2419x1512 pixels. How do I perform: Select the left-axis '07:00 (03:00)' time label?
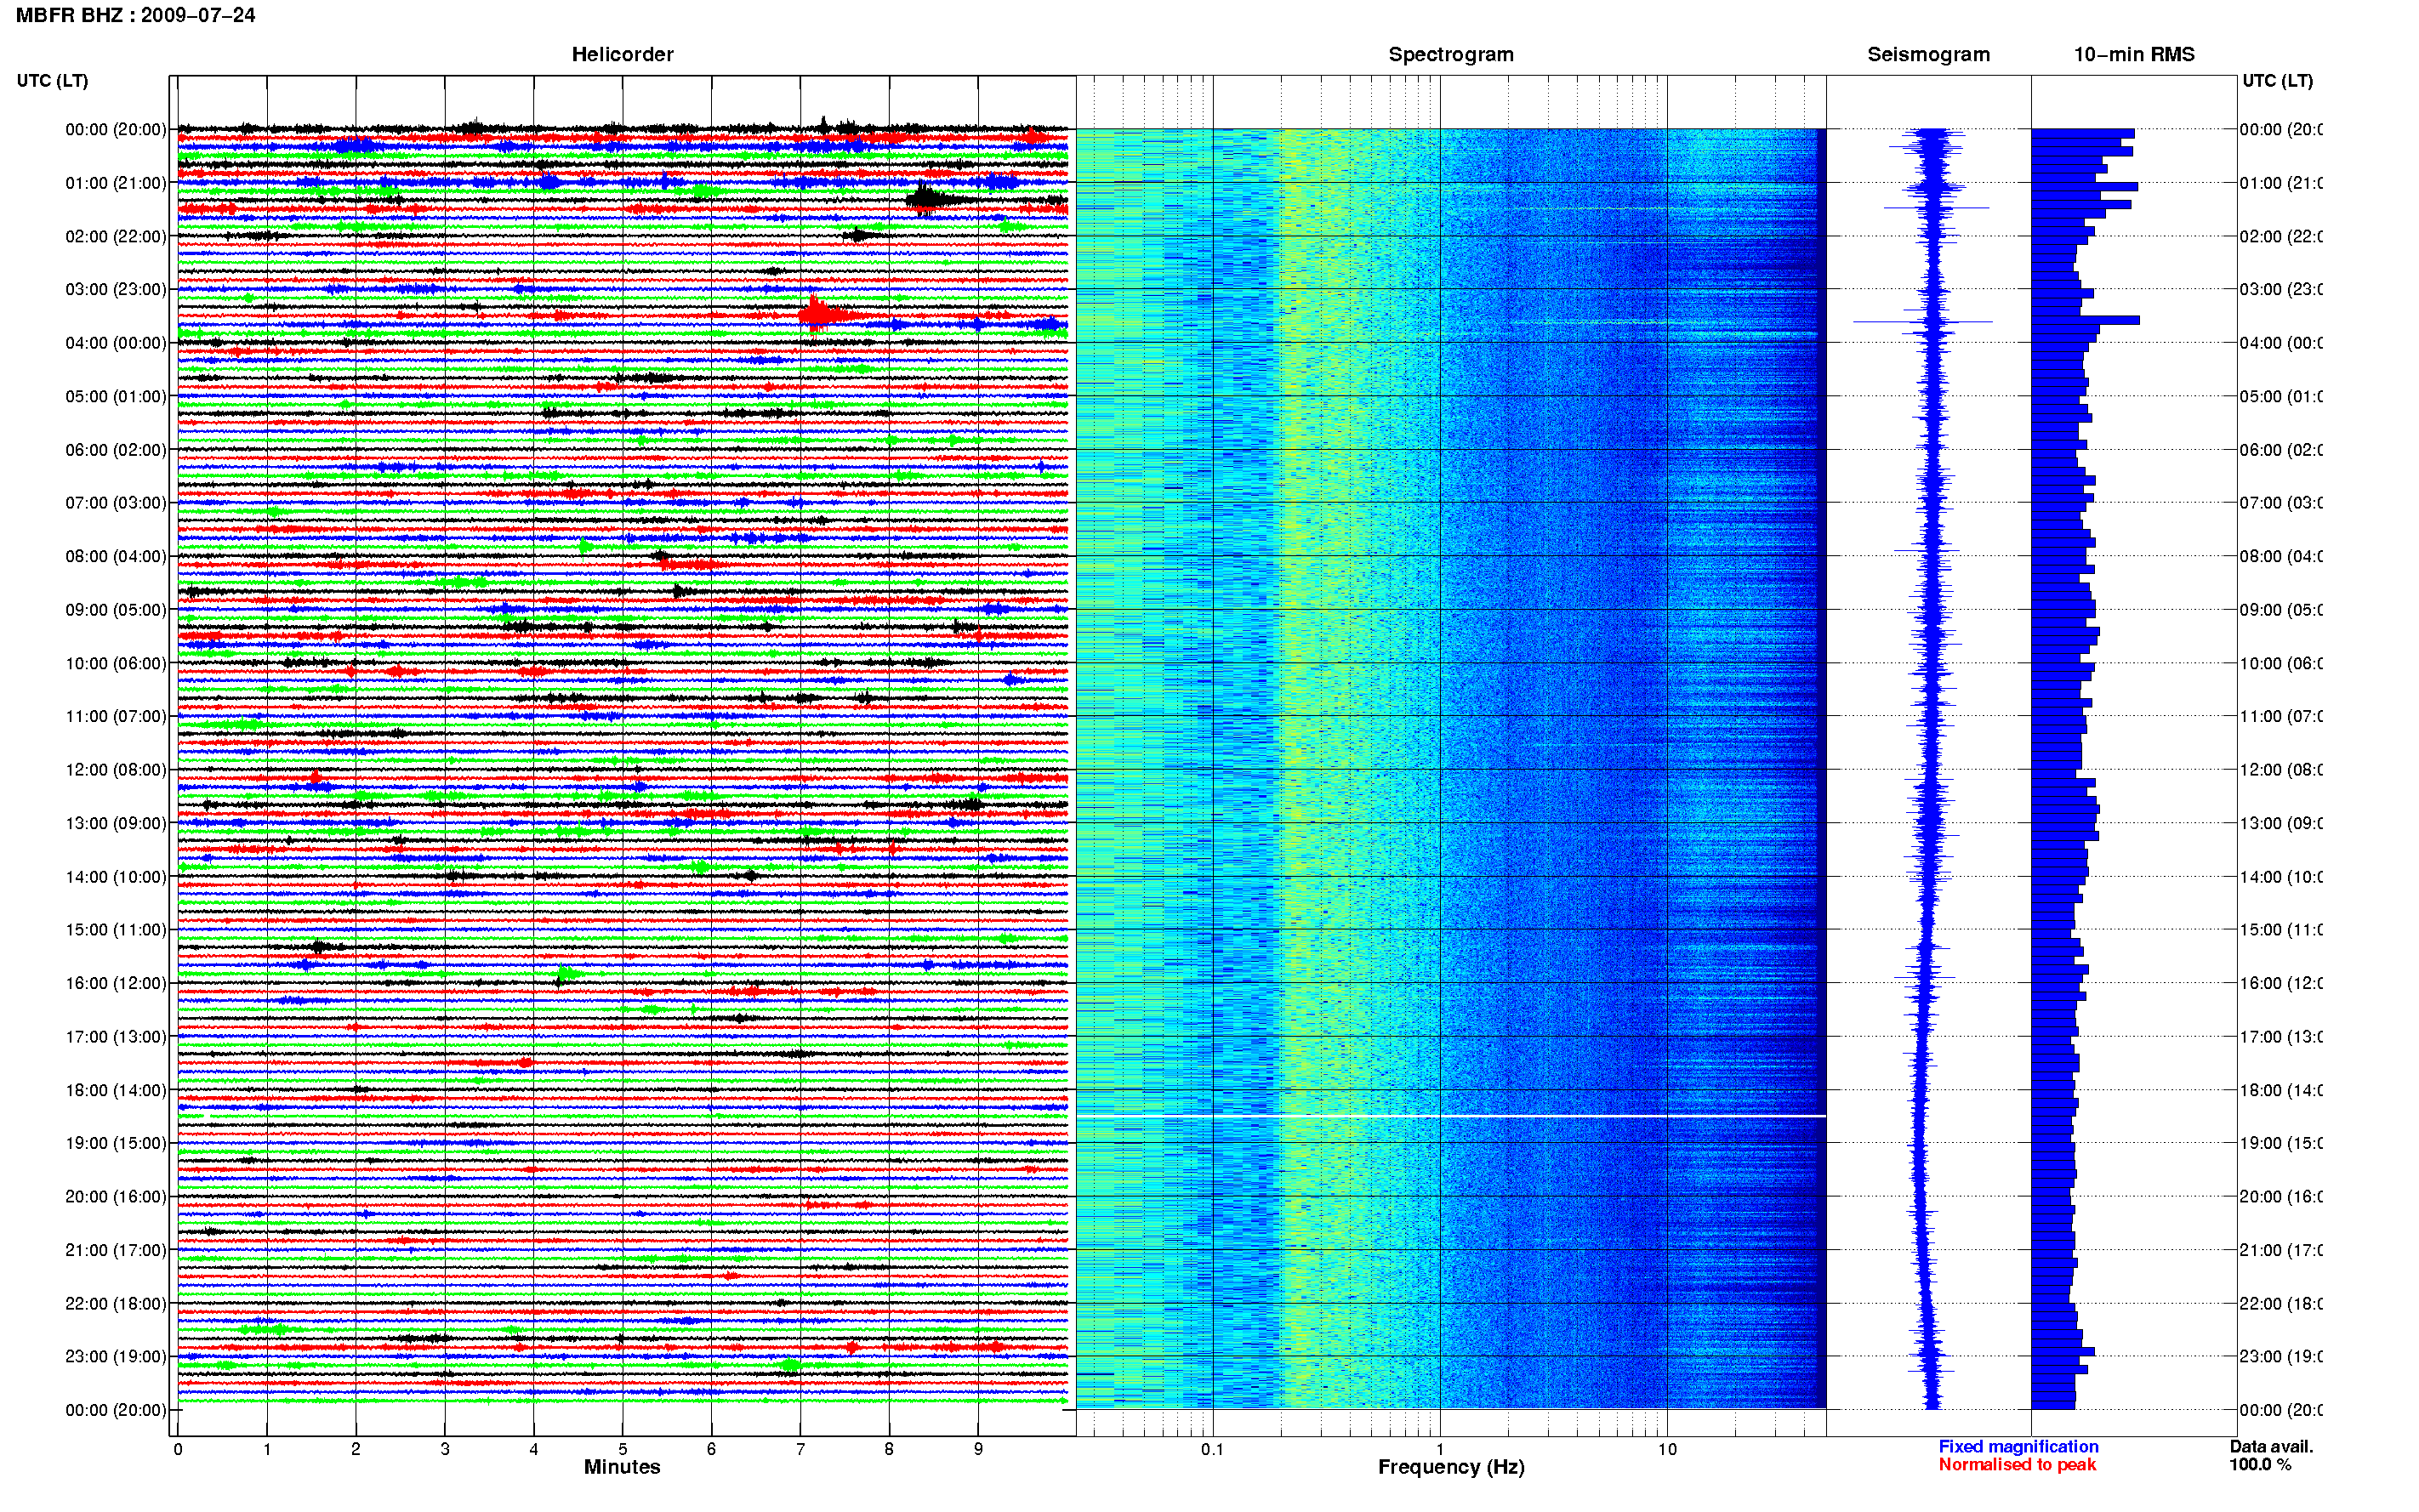(116, 502)
